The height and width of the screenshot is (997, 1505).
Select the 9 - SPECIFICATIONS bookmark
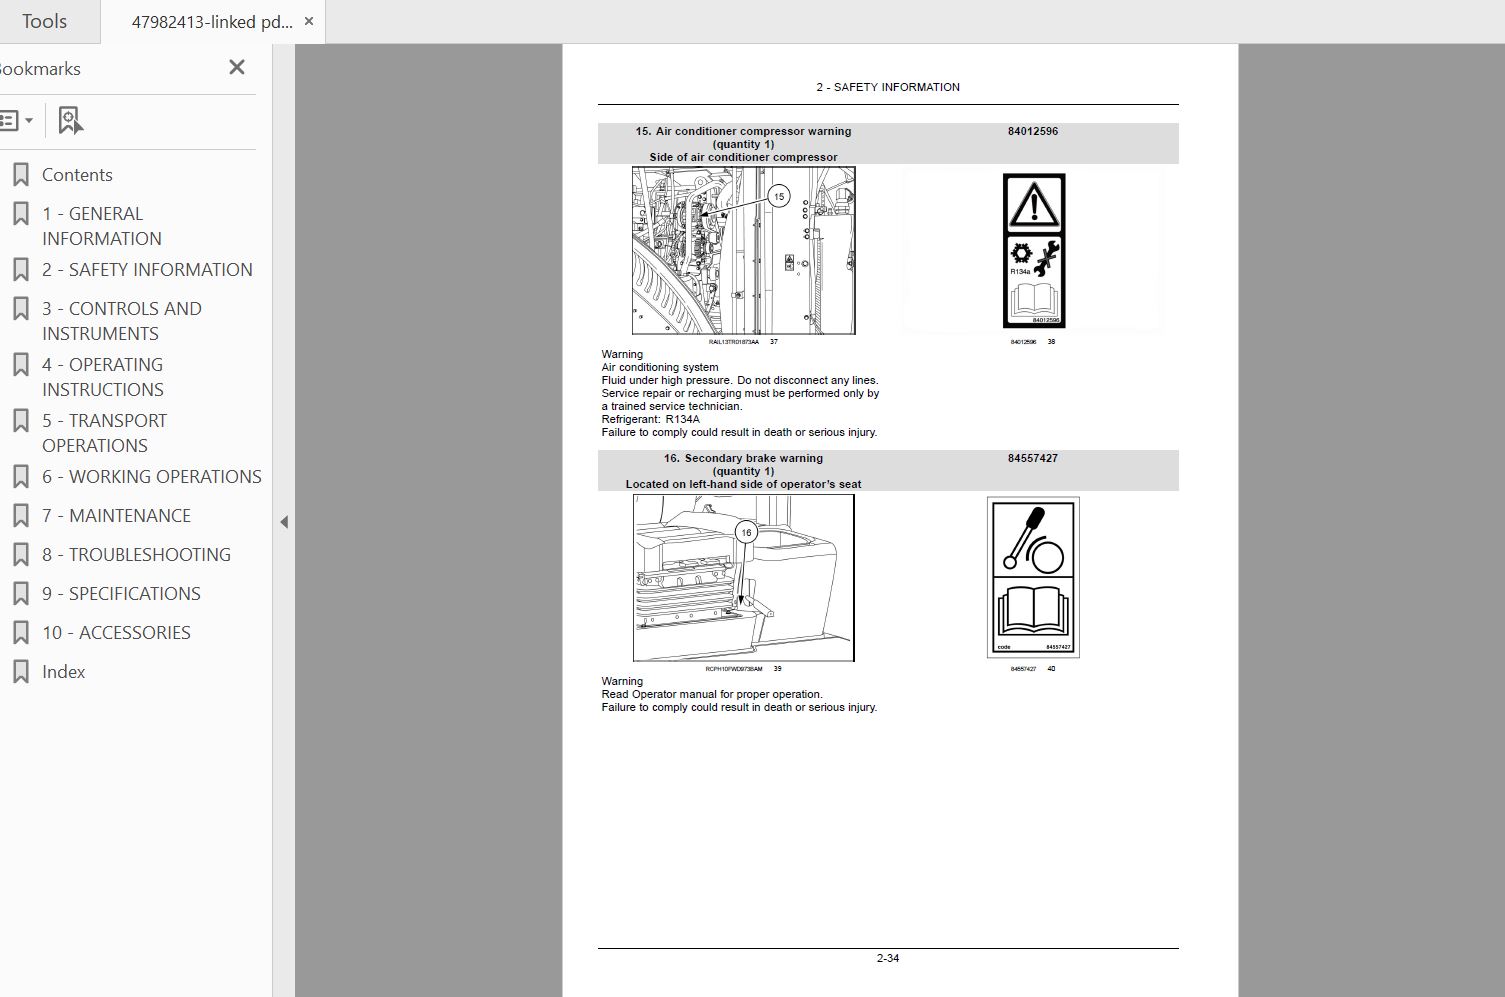click(x=121, y=594)
